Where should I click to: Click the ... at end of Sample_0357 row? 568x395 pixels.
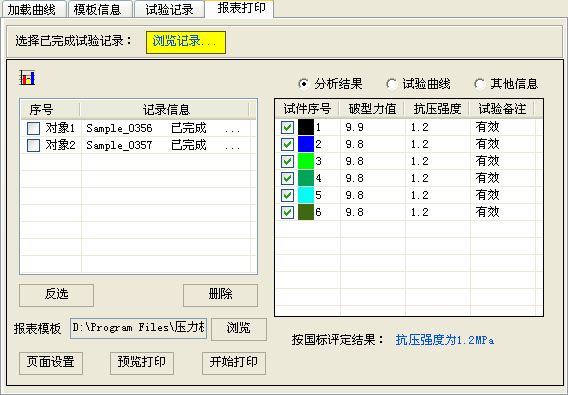(x=232, y=147)
